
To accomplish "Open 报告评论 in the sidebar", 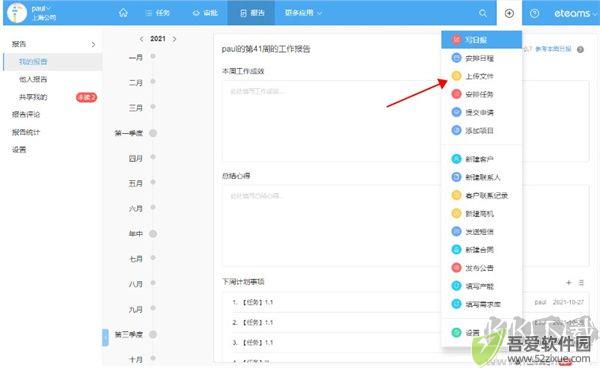I will 26,114.
